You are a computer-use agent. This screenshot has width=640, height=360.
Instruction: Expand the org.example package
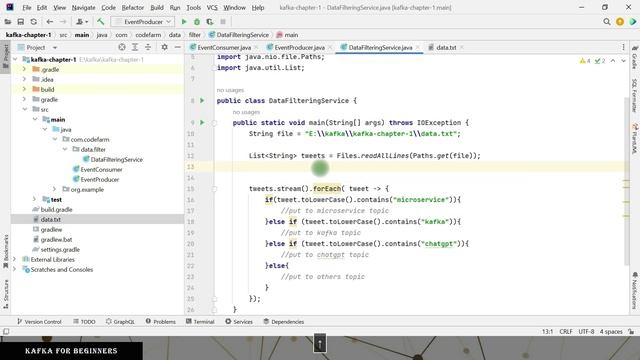[55, 189]
